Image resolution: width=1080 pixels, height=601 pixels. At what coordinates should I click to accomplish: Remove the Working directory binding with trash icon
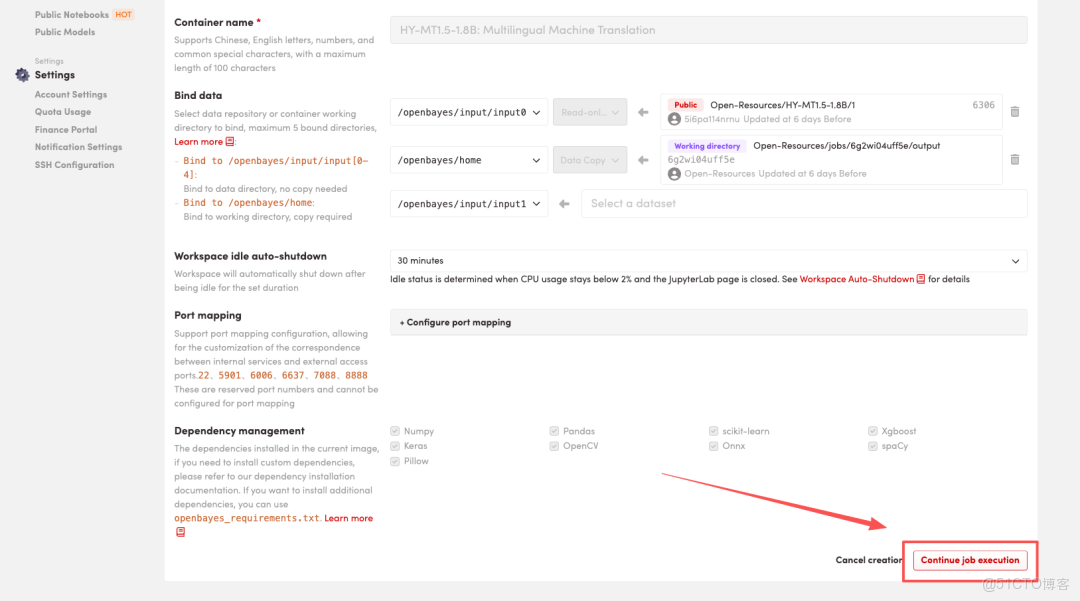coord(1014,160)
